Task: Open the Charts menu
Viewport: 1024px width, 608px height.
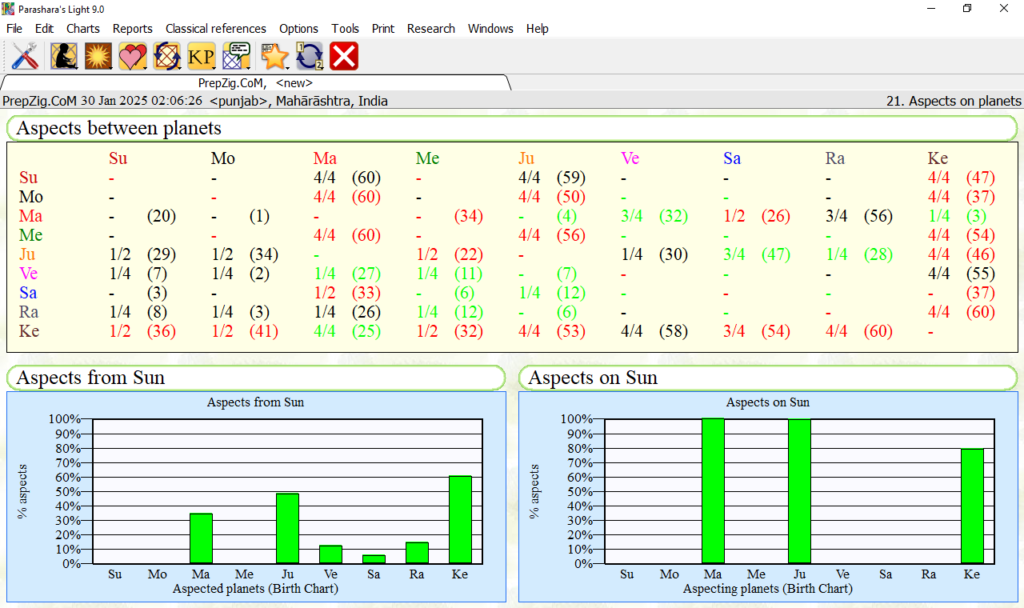Action: [83, 29]
